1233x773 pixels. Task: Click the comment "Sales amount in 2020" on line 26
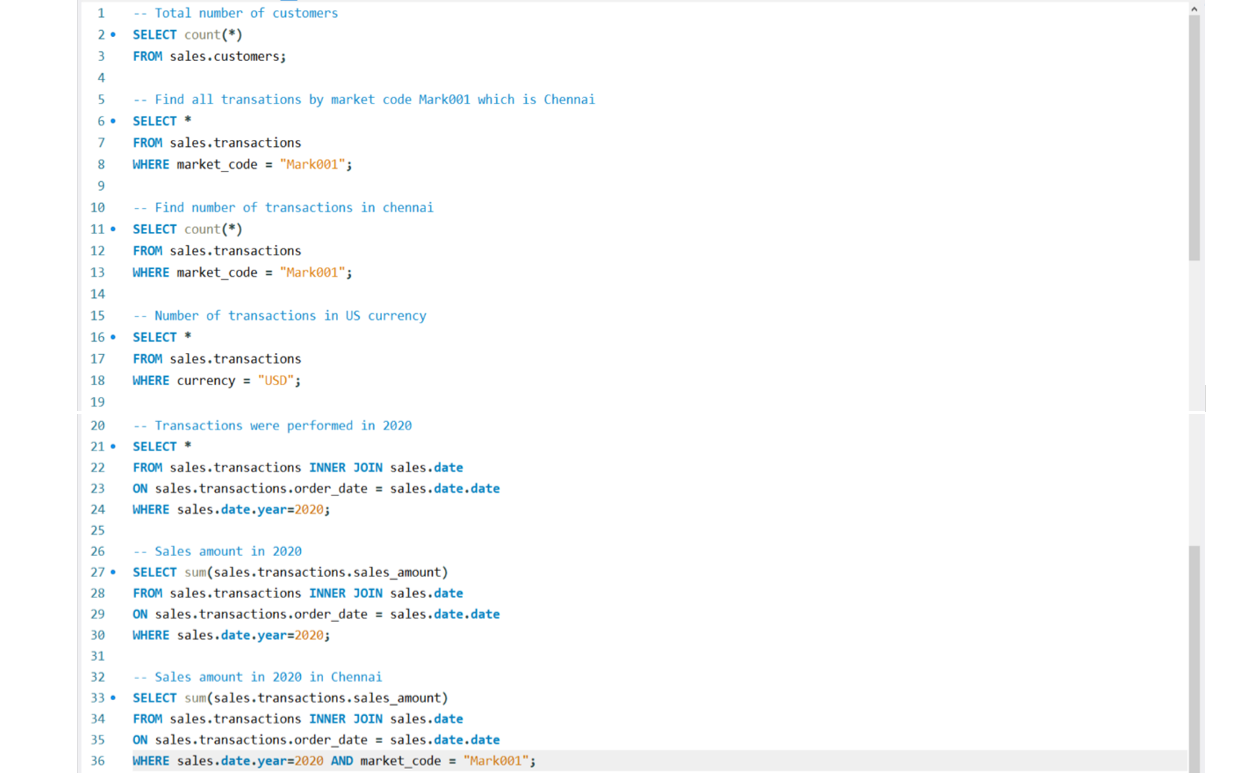[217, 552]
